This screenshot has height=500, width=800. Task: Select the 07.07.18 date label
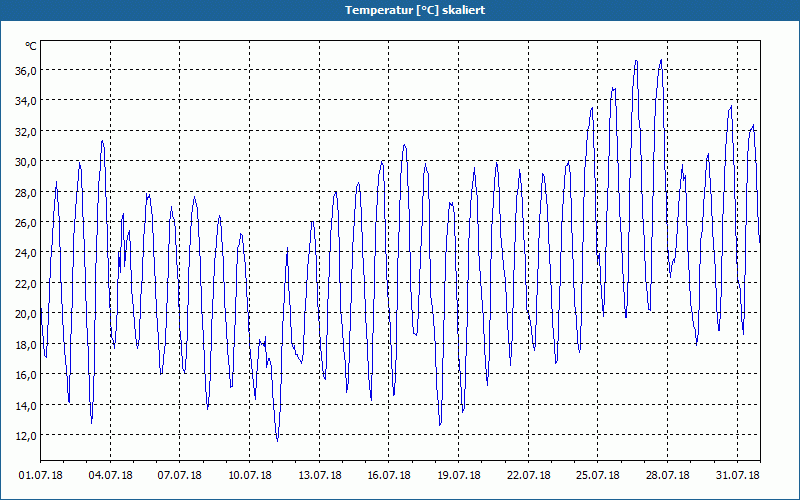180,476
